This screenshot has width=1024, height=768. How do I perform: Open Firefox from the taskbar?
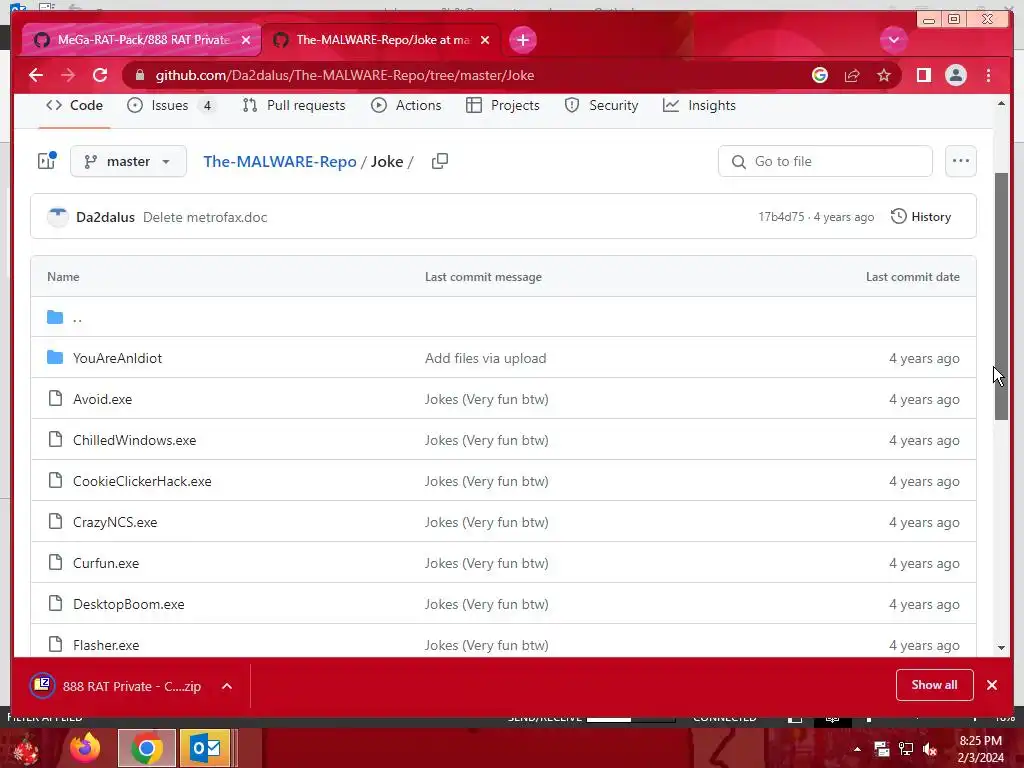click(86, 748)
